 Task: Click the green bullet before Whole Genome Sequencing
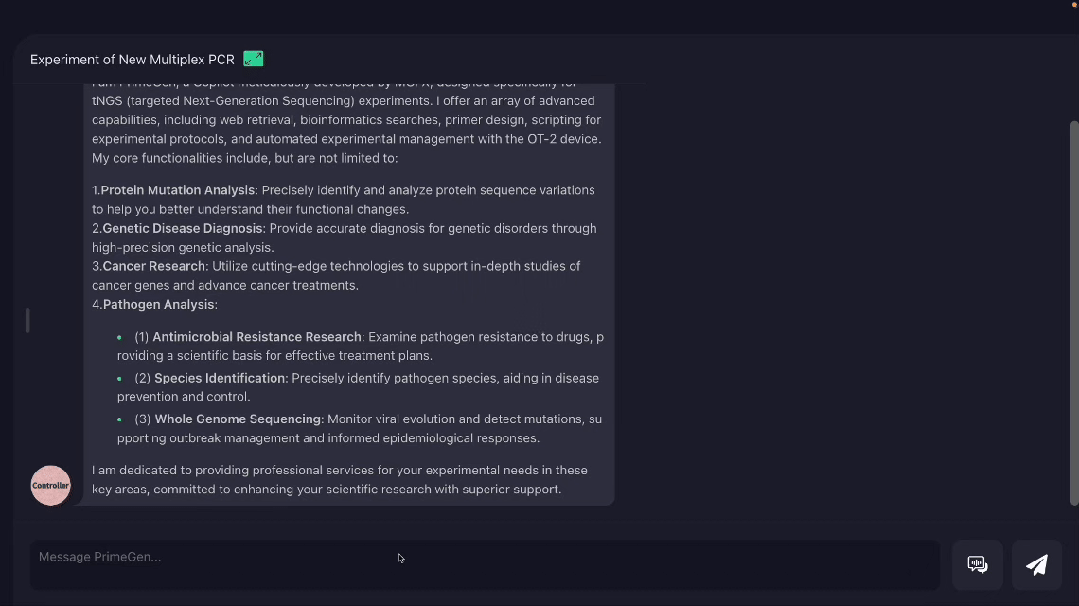(x=119, y=419)
